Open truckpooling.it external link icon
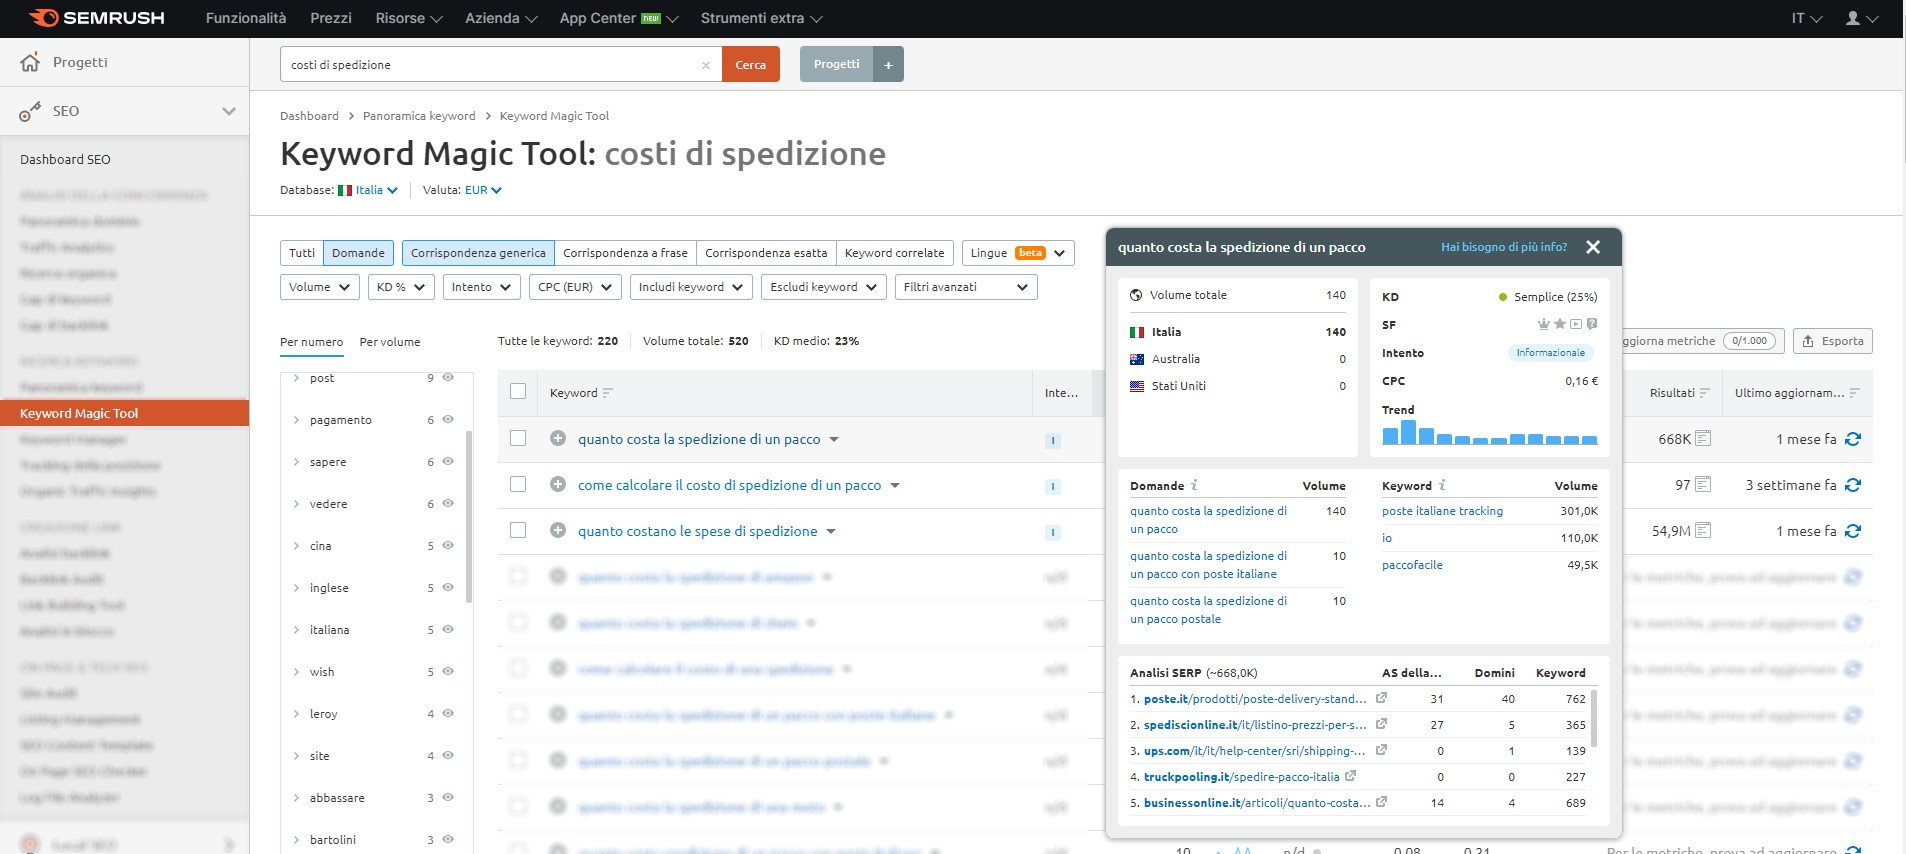Viewport: 1906px width, 854px height. pos(1351,776)
